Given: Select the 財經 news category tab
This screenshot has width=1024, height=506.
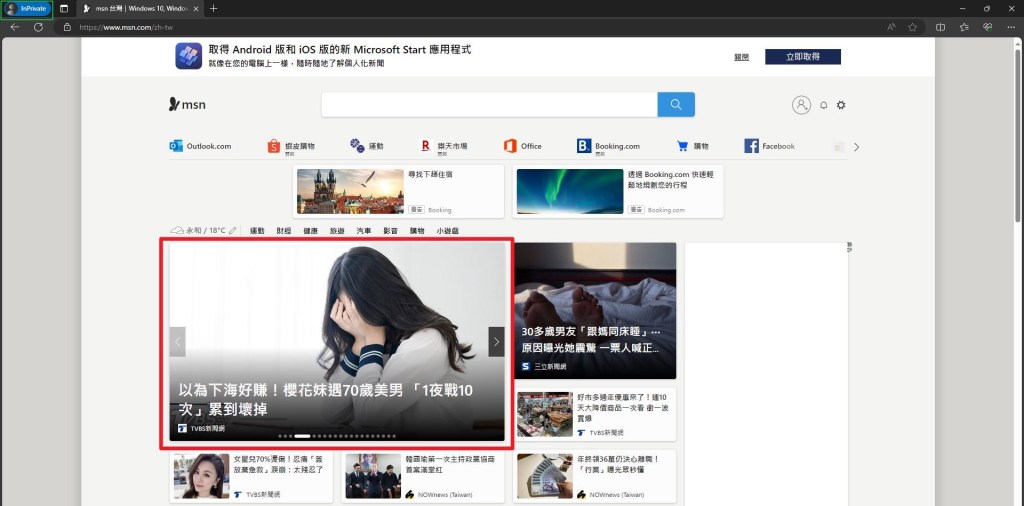Looking at the screenshot, I should [x=284, y=231].
